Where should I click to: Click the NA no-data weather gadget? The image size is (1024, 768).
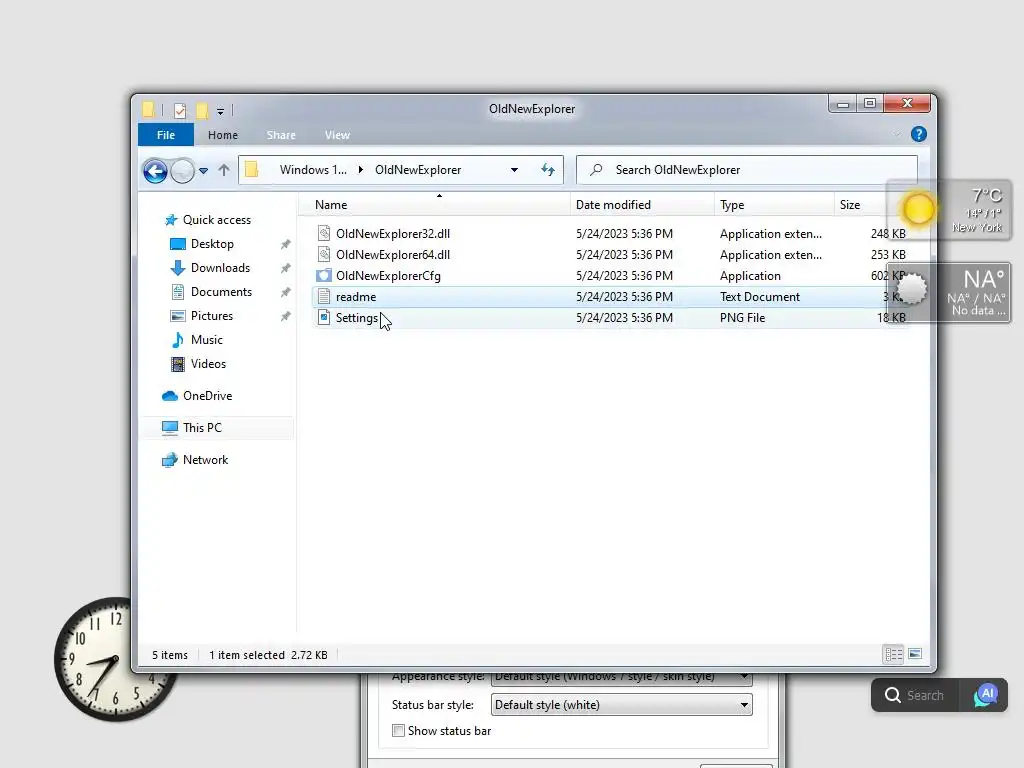949,292
